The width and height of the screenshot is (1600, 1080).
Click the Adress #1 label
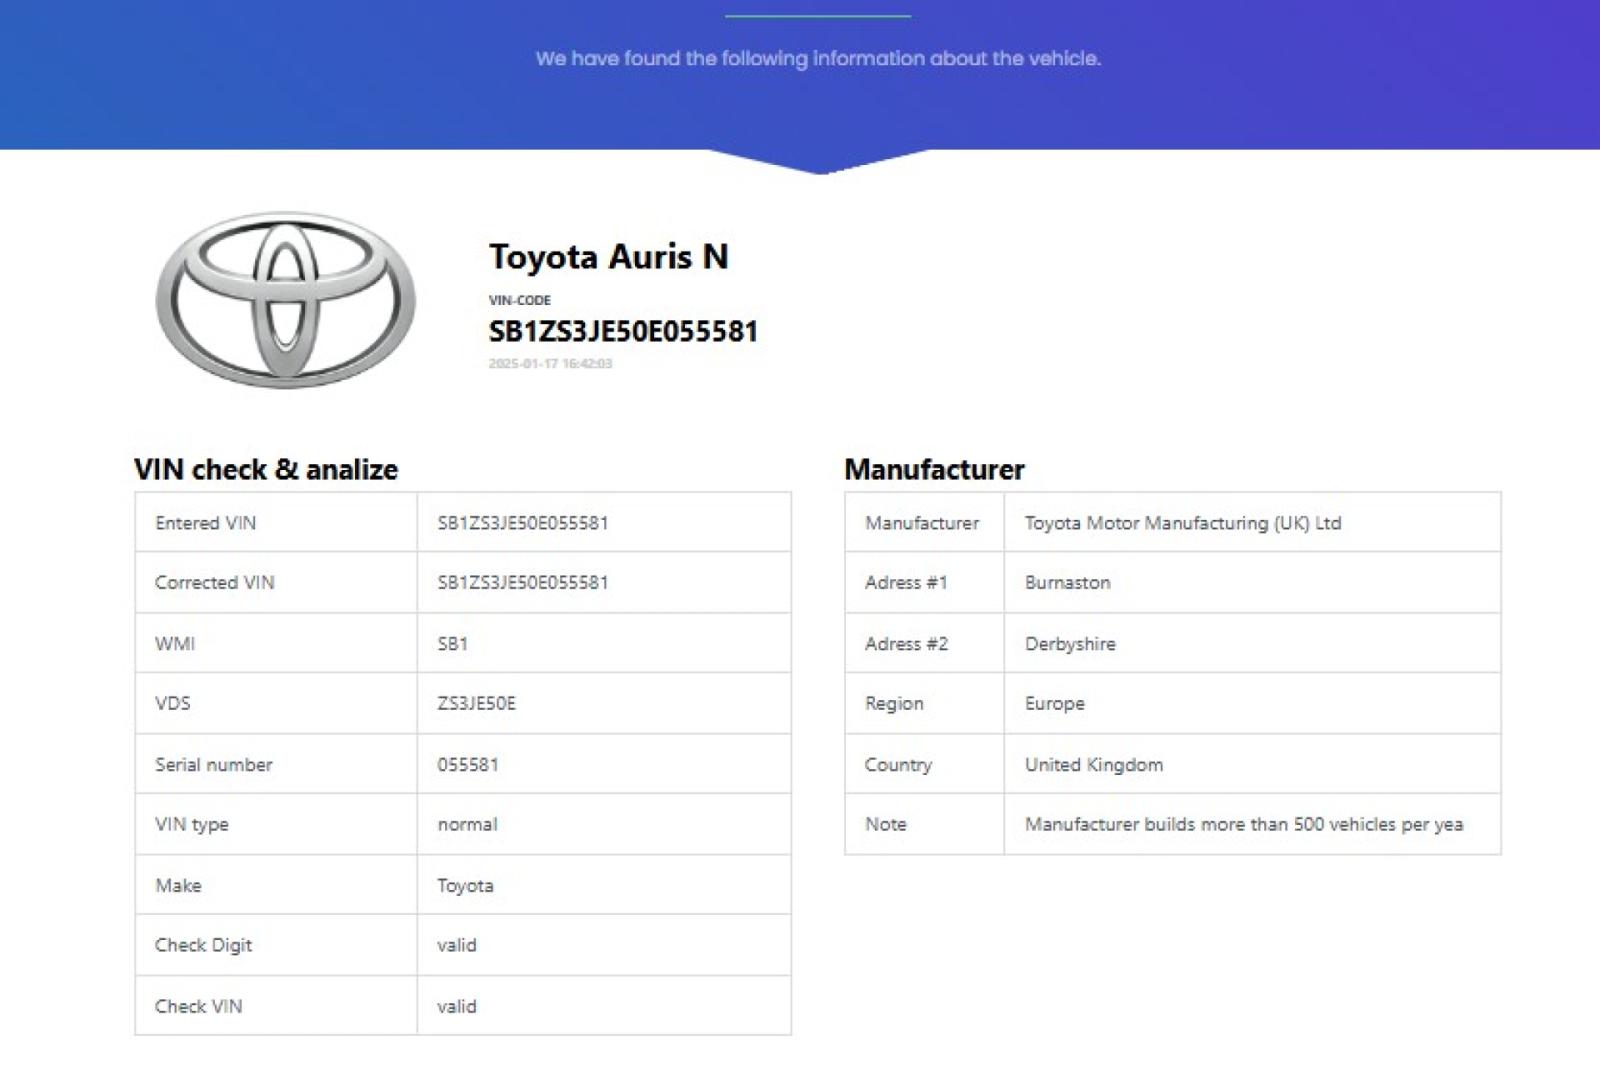(906, 582)
